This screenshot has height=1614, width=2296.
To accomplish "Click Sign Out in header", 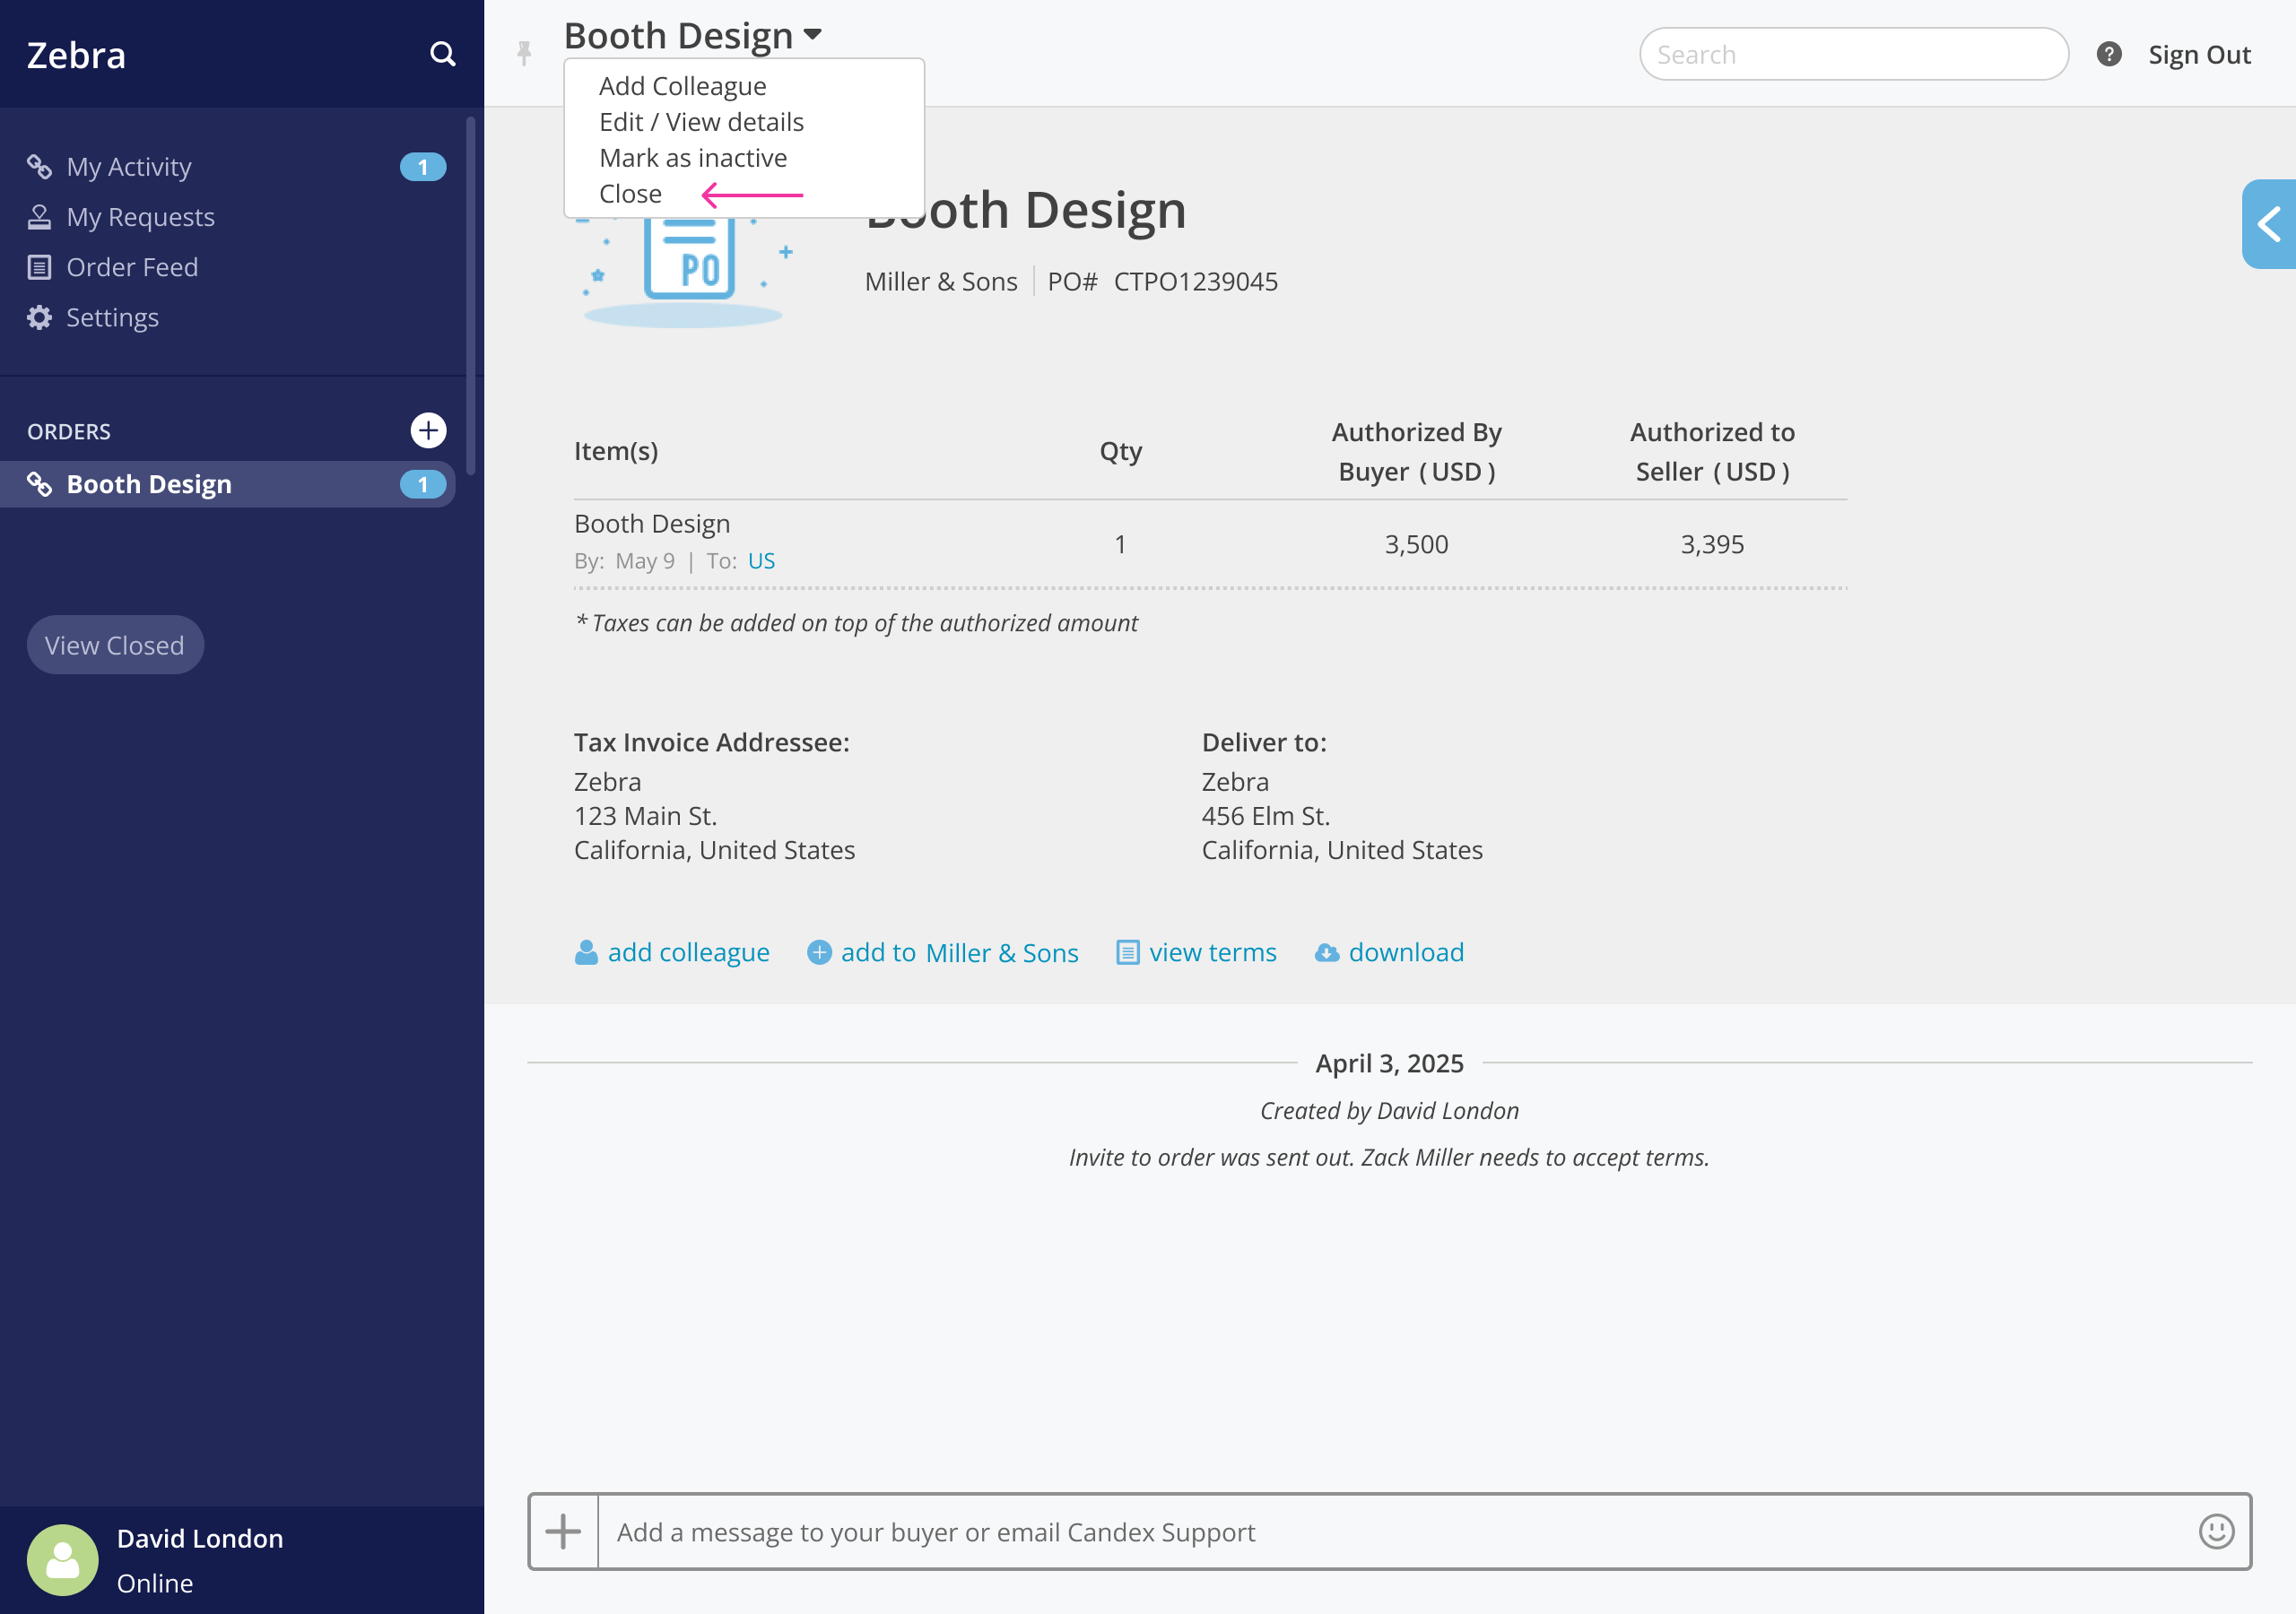I will (x=2198, y=54).
